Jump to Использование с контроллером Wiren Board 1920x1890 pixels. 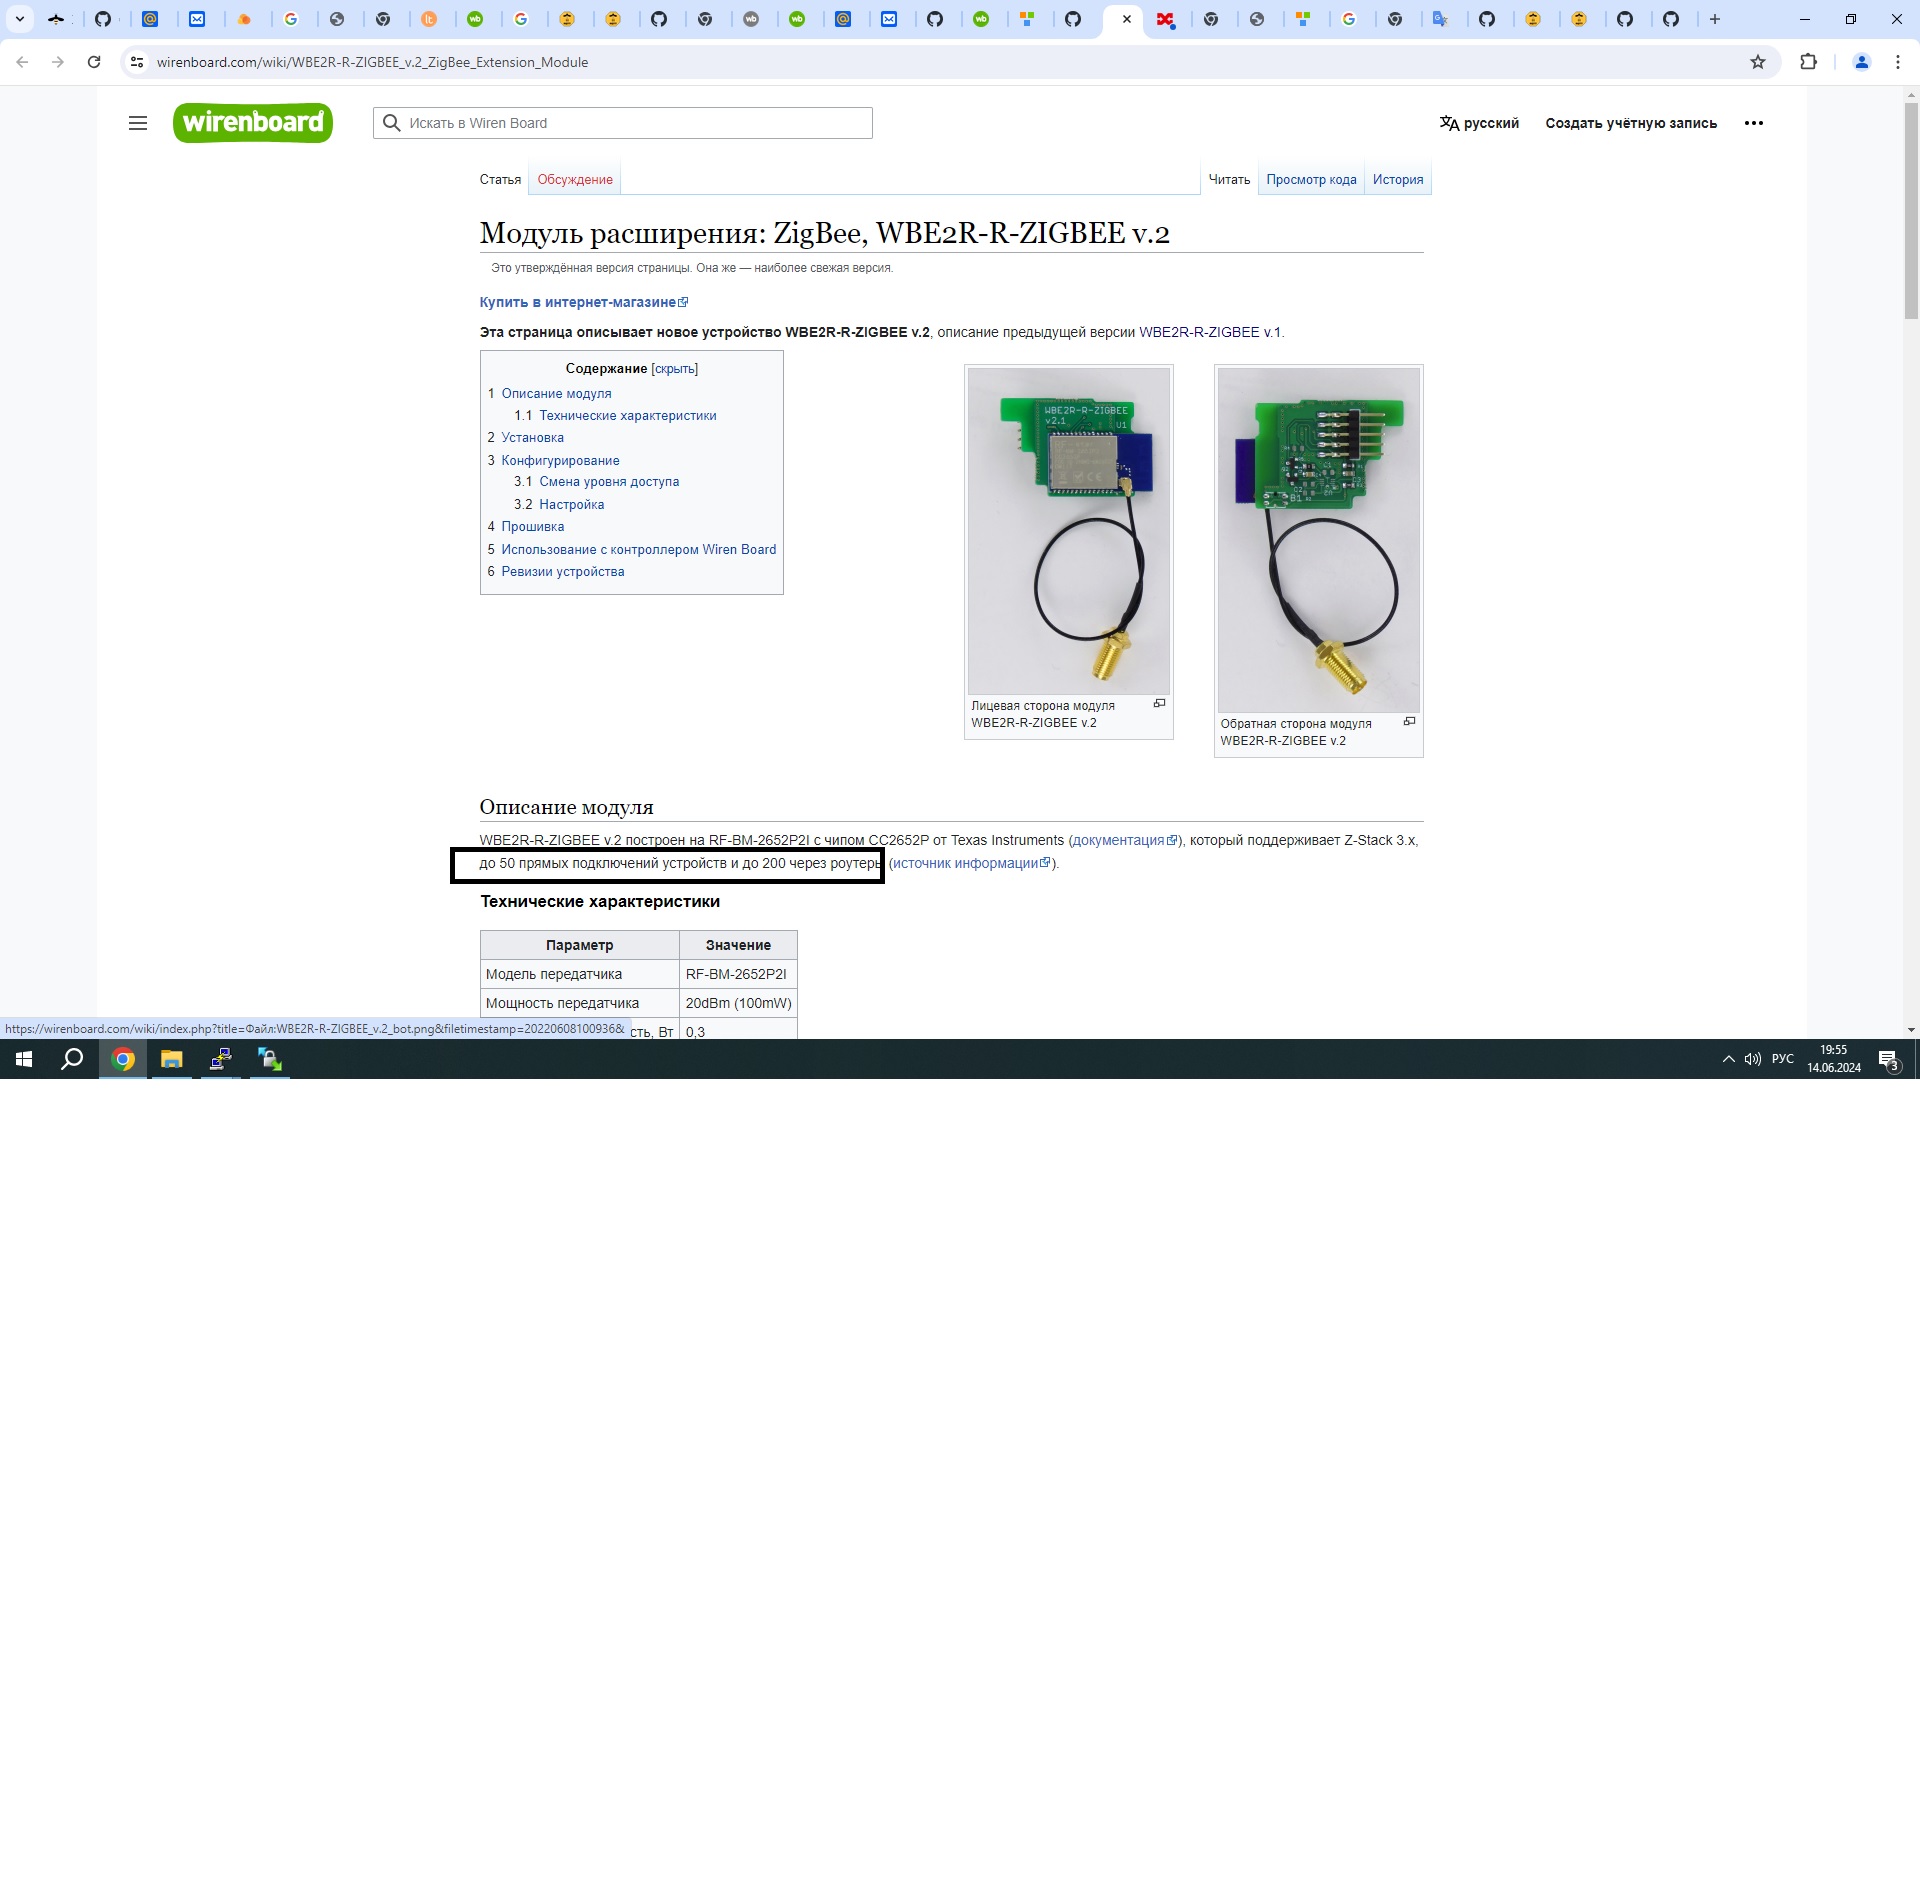click(x=638, y=549)
